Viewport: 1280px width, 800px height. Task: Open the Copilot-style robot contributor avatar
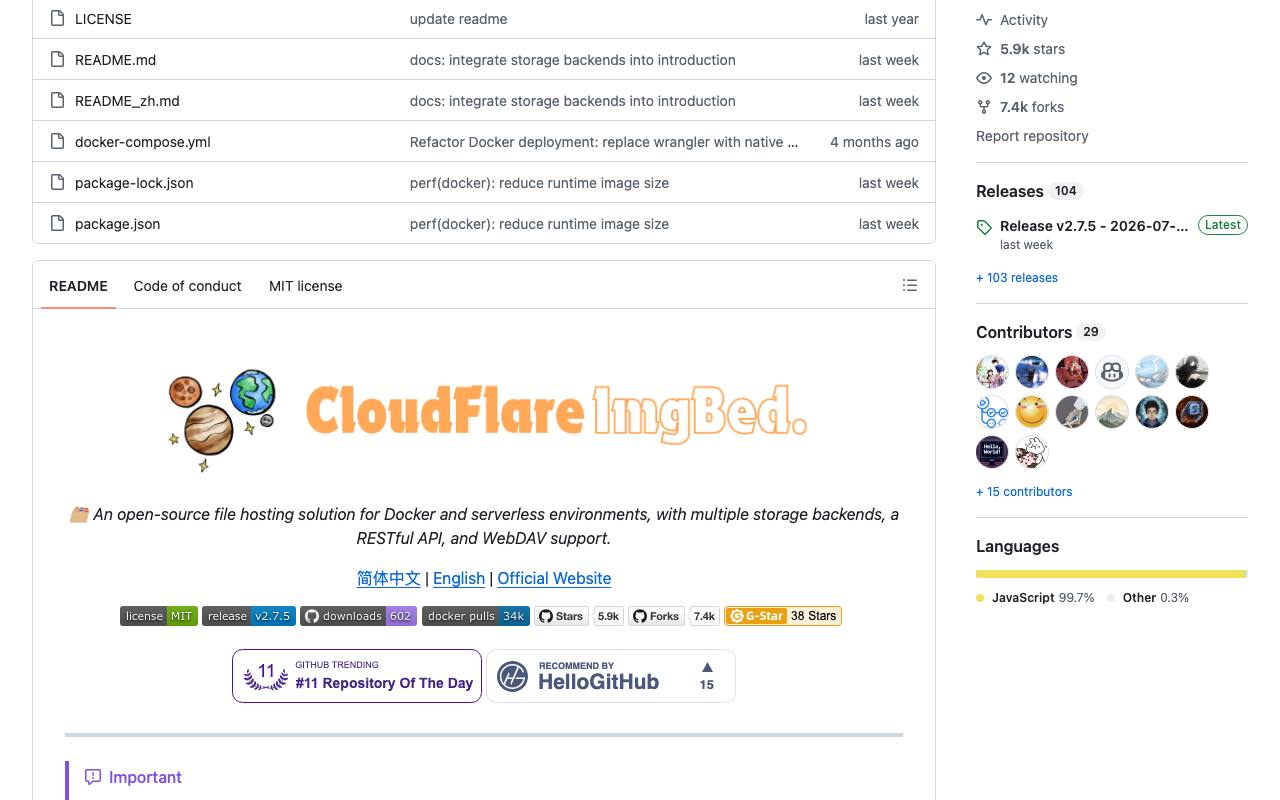pos(1112,372)
